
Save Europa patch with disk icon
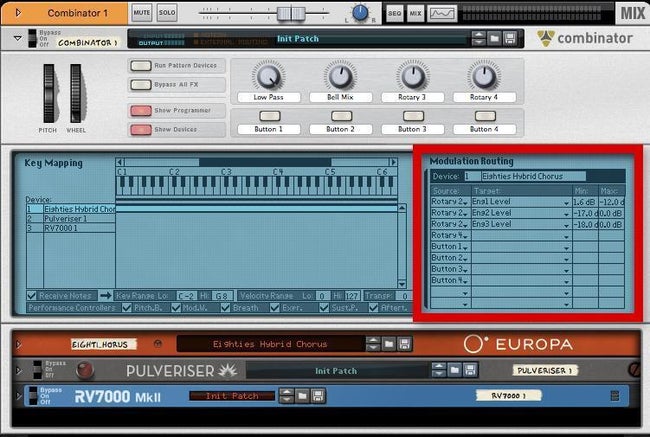click(405, 344)
